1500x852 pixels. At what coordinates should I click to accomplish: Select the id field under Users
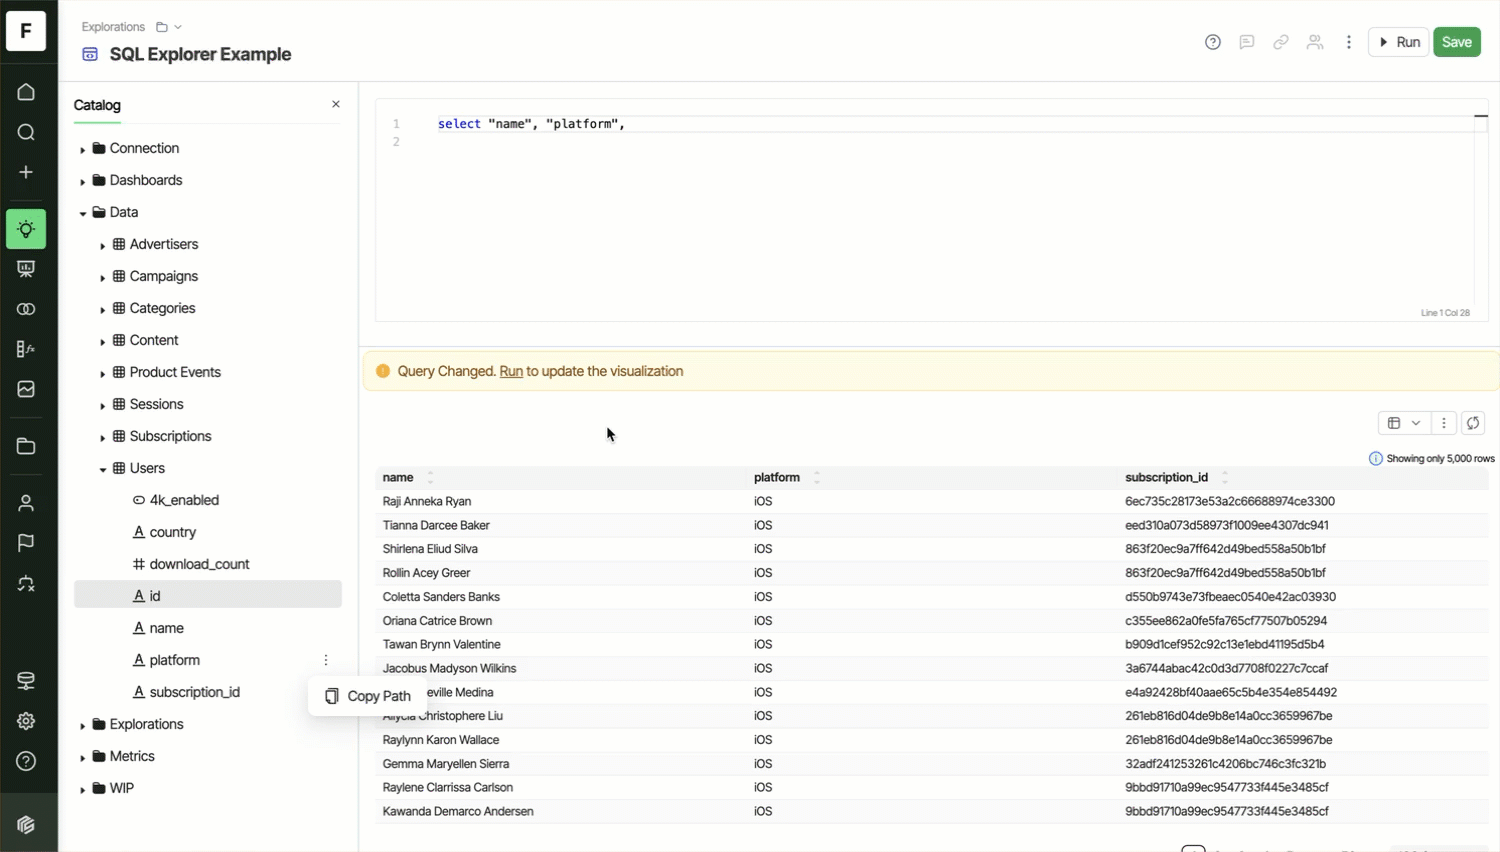click(208, 594)
